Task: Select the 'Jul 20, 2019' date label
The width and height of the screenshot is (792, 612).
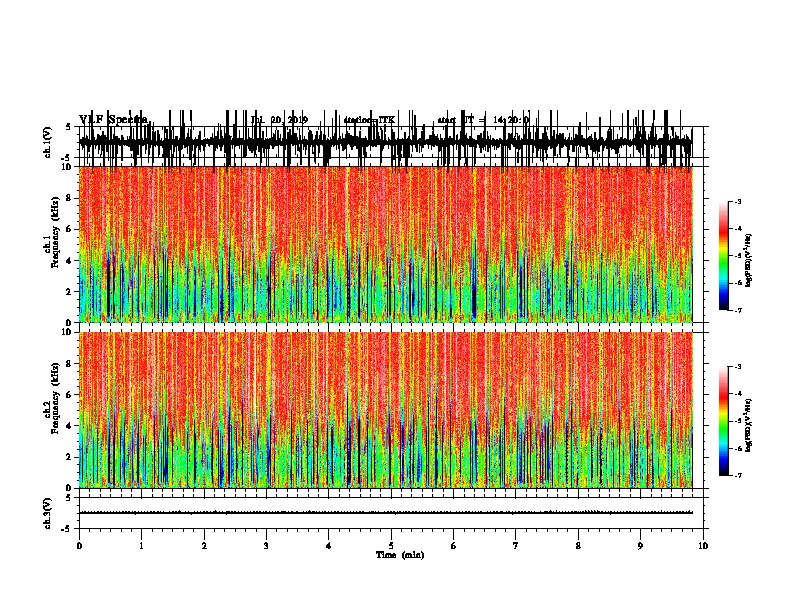Action: 279,120
